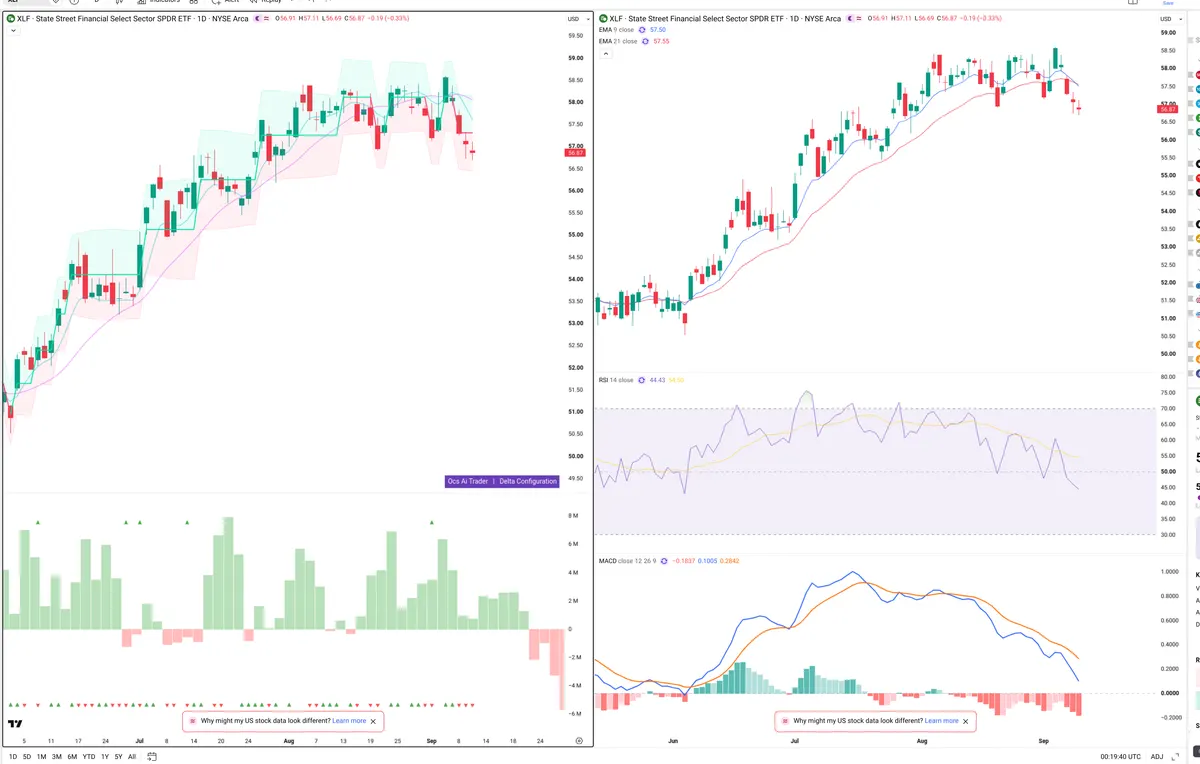Image resolution: width=1200 pixels, height=764 pixels.
Task: Click the Delta Configuration label
Action: click(528, 481)
